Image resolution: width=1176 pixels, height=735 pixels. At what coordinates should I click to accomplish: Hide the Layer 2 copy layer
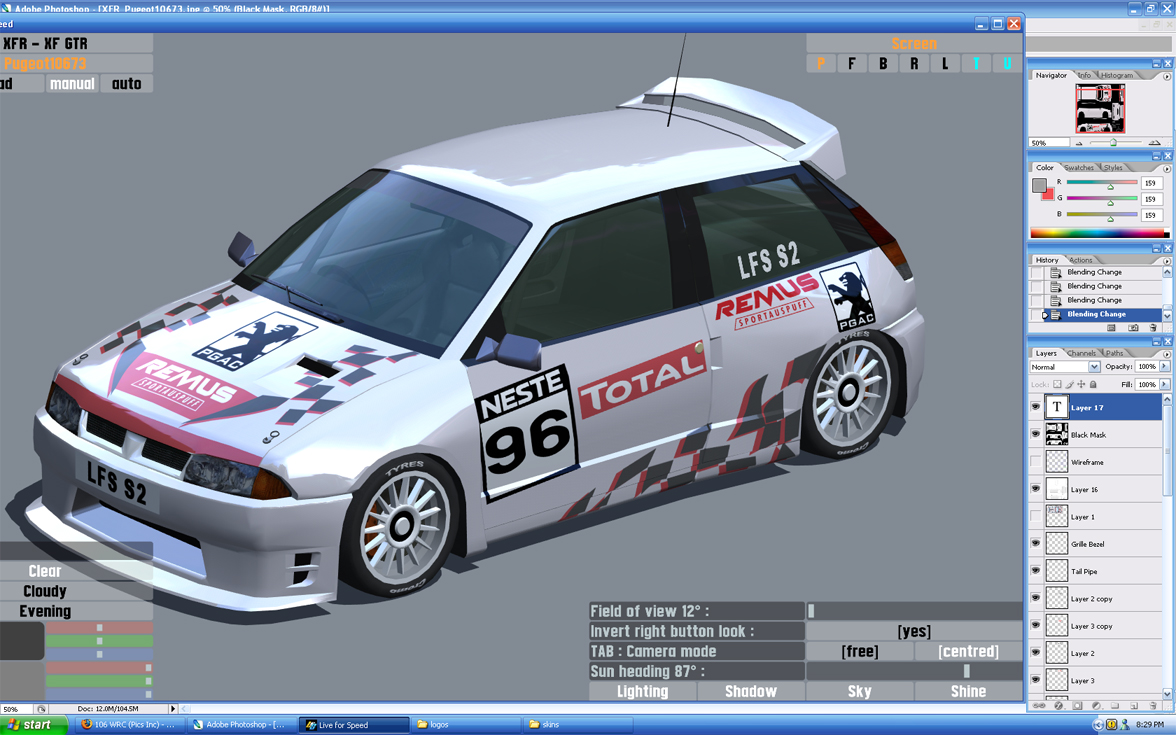click(x=1036, y=598)
